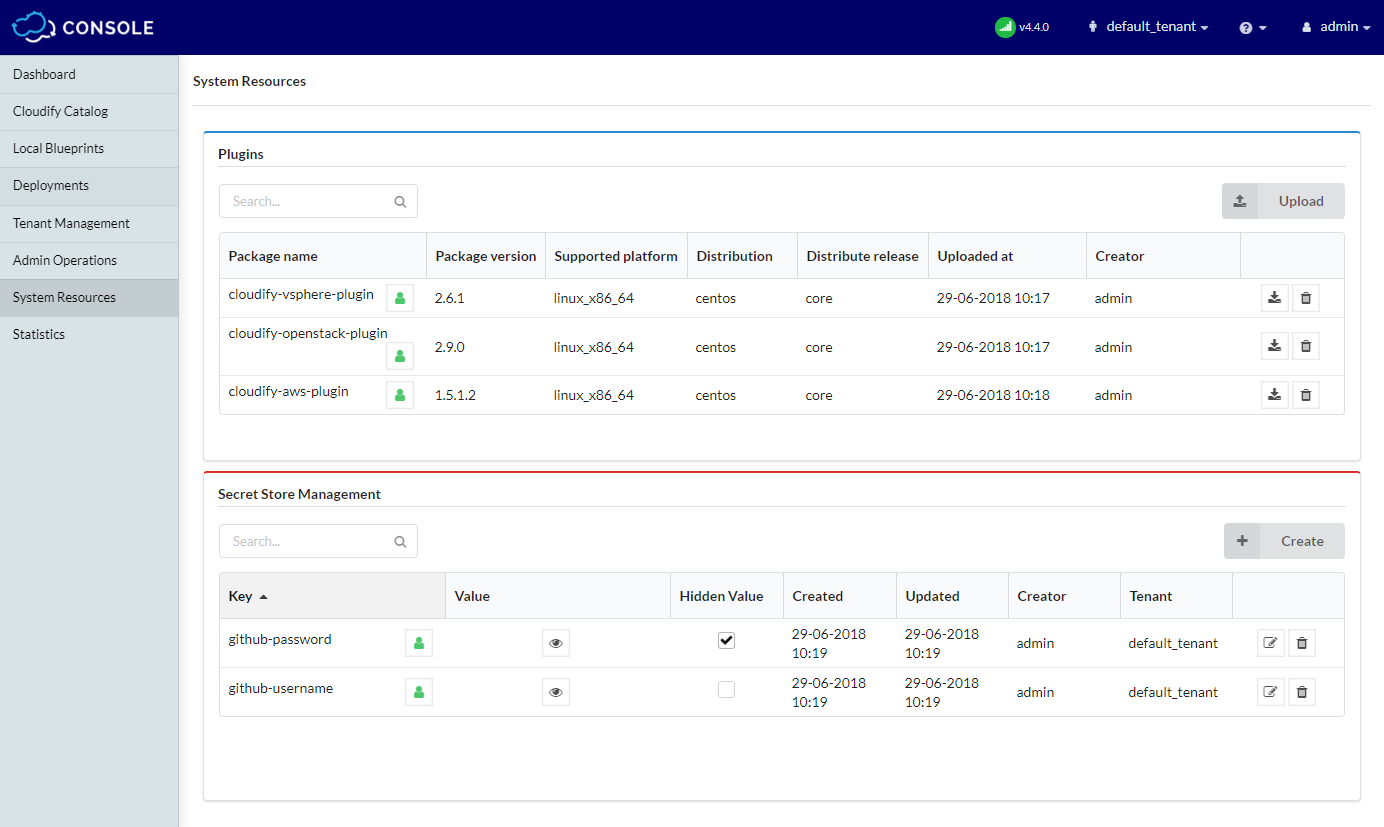Click the Created column header in secrets
The width and height of the screenshot is (1384, 827).
pyautogui.click(x=840, y=596)
